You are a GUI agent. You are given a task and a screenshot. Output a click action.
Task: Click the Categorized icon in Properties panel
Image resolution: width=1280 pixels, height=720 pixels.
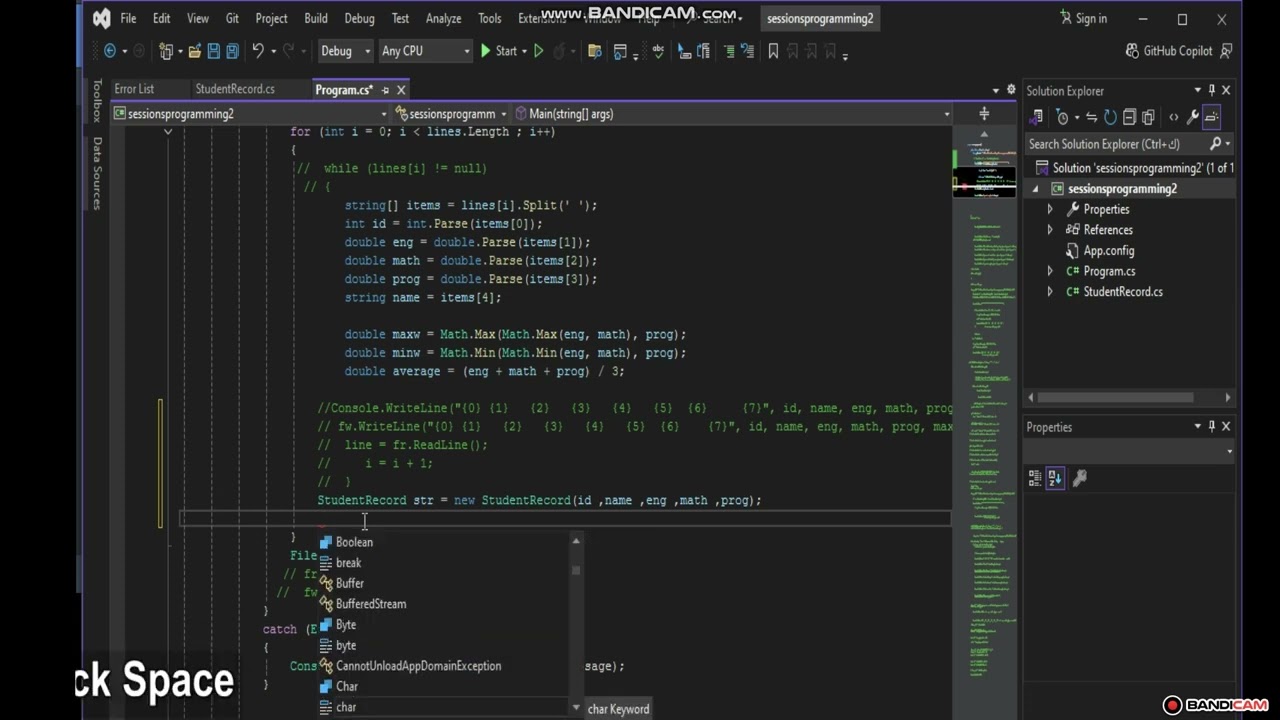tap(1035, 478)
